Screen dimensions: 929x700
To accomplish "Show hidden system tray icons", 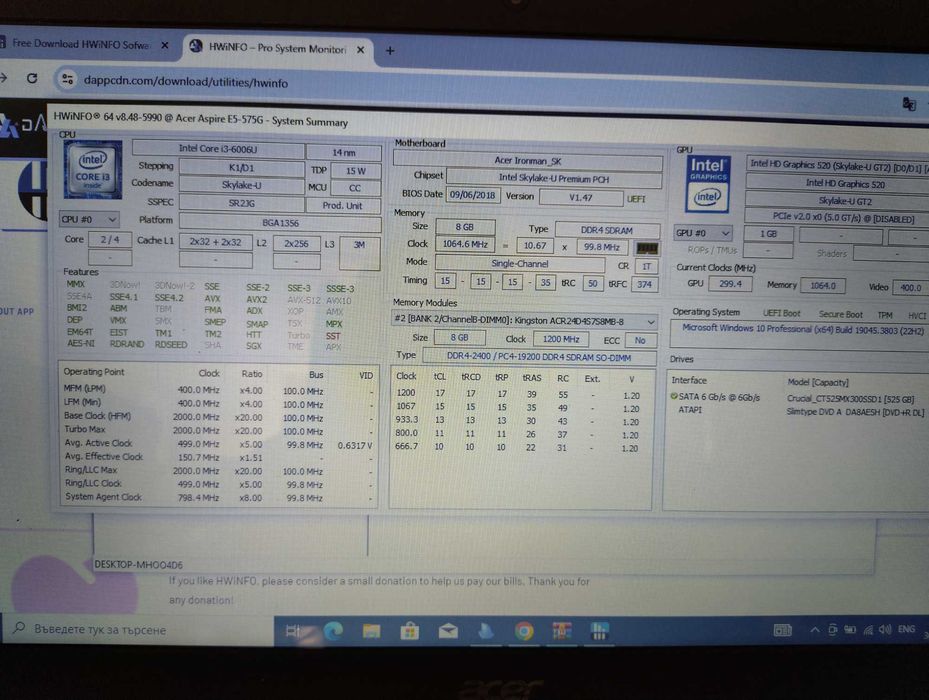I will coord(815,630).
